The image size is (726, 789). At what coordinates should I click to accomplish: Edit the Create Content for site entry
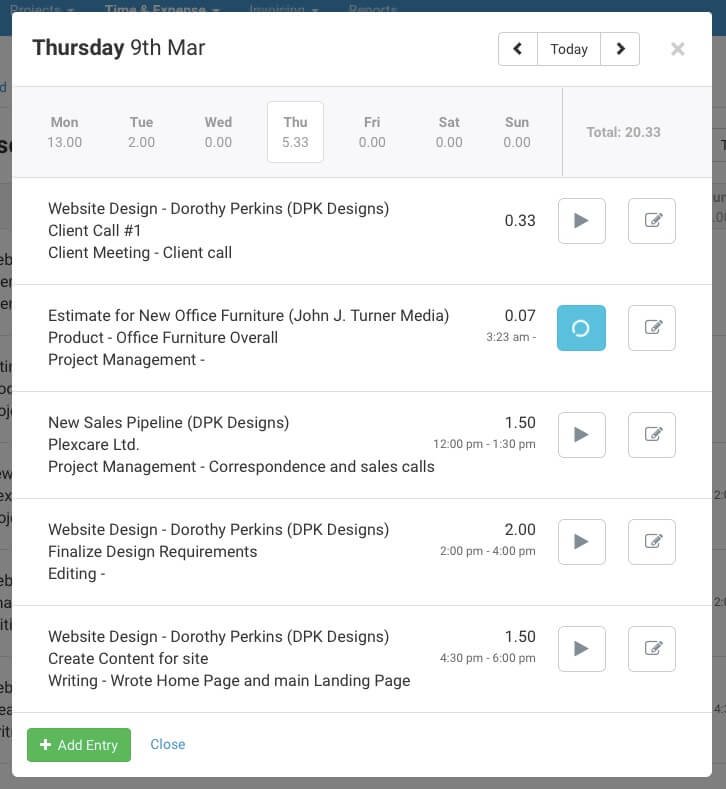click(x=652, y=649)
